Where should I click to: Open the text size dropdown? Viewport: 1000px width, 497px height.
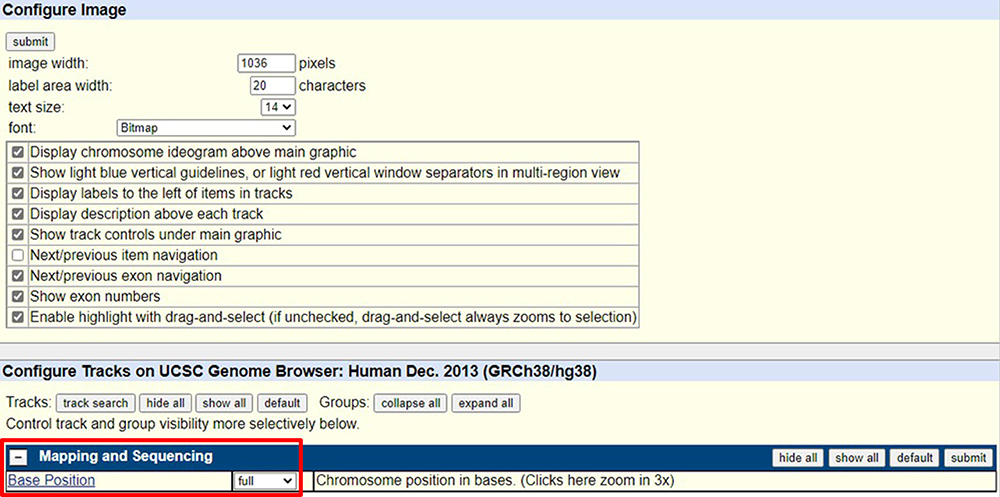tap(277, 107)
